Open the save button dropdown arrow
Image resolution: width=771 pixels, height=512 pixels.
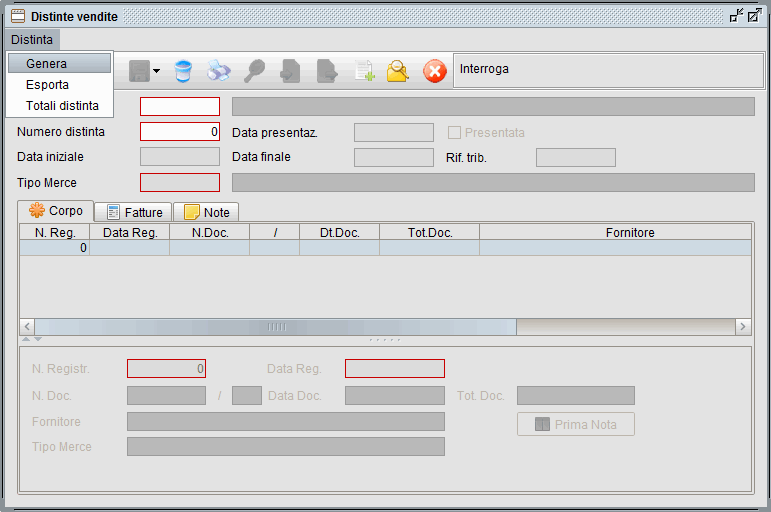(x=157, y=72)
